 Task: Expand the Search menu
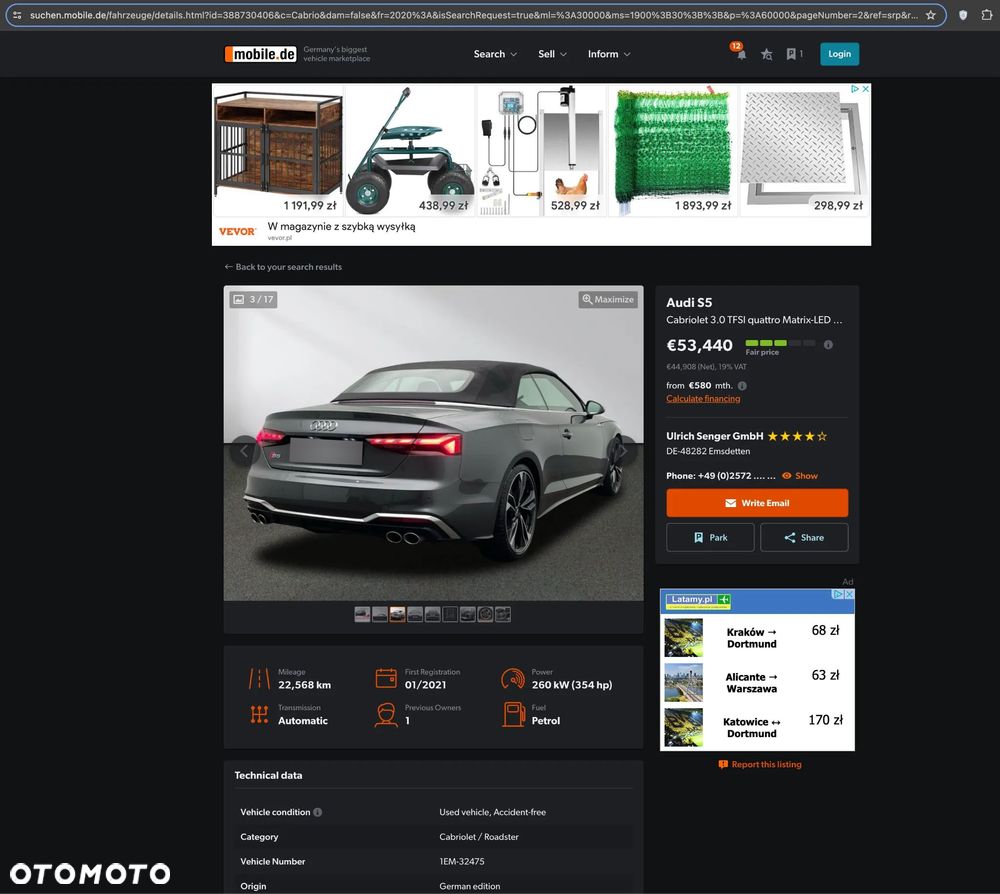pyautogui.click(x=495, y=54)
